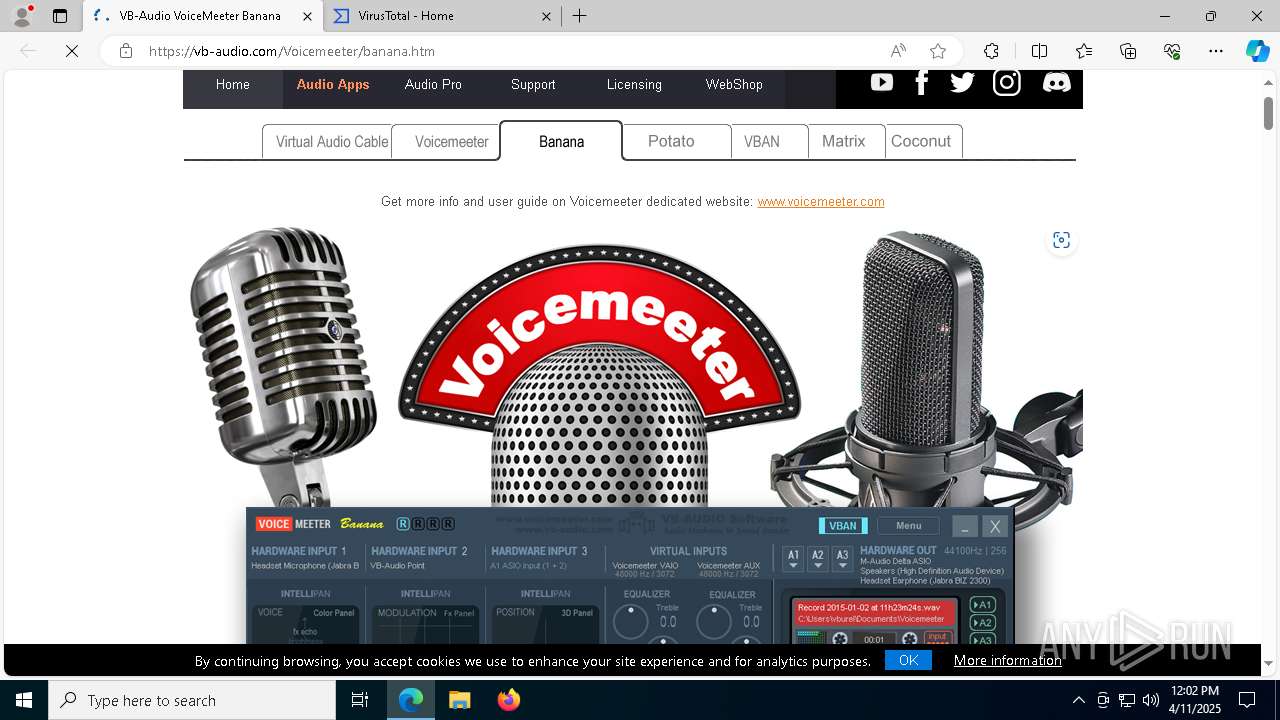Open the WebShop navigation item
This screenshot has width=1280, height=720.
tap(734, 84)
